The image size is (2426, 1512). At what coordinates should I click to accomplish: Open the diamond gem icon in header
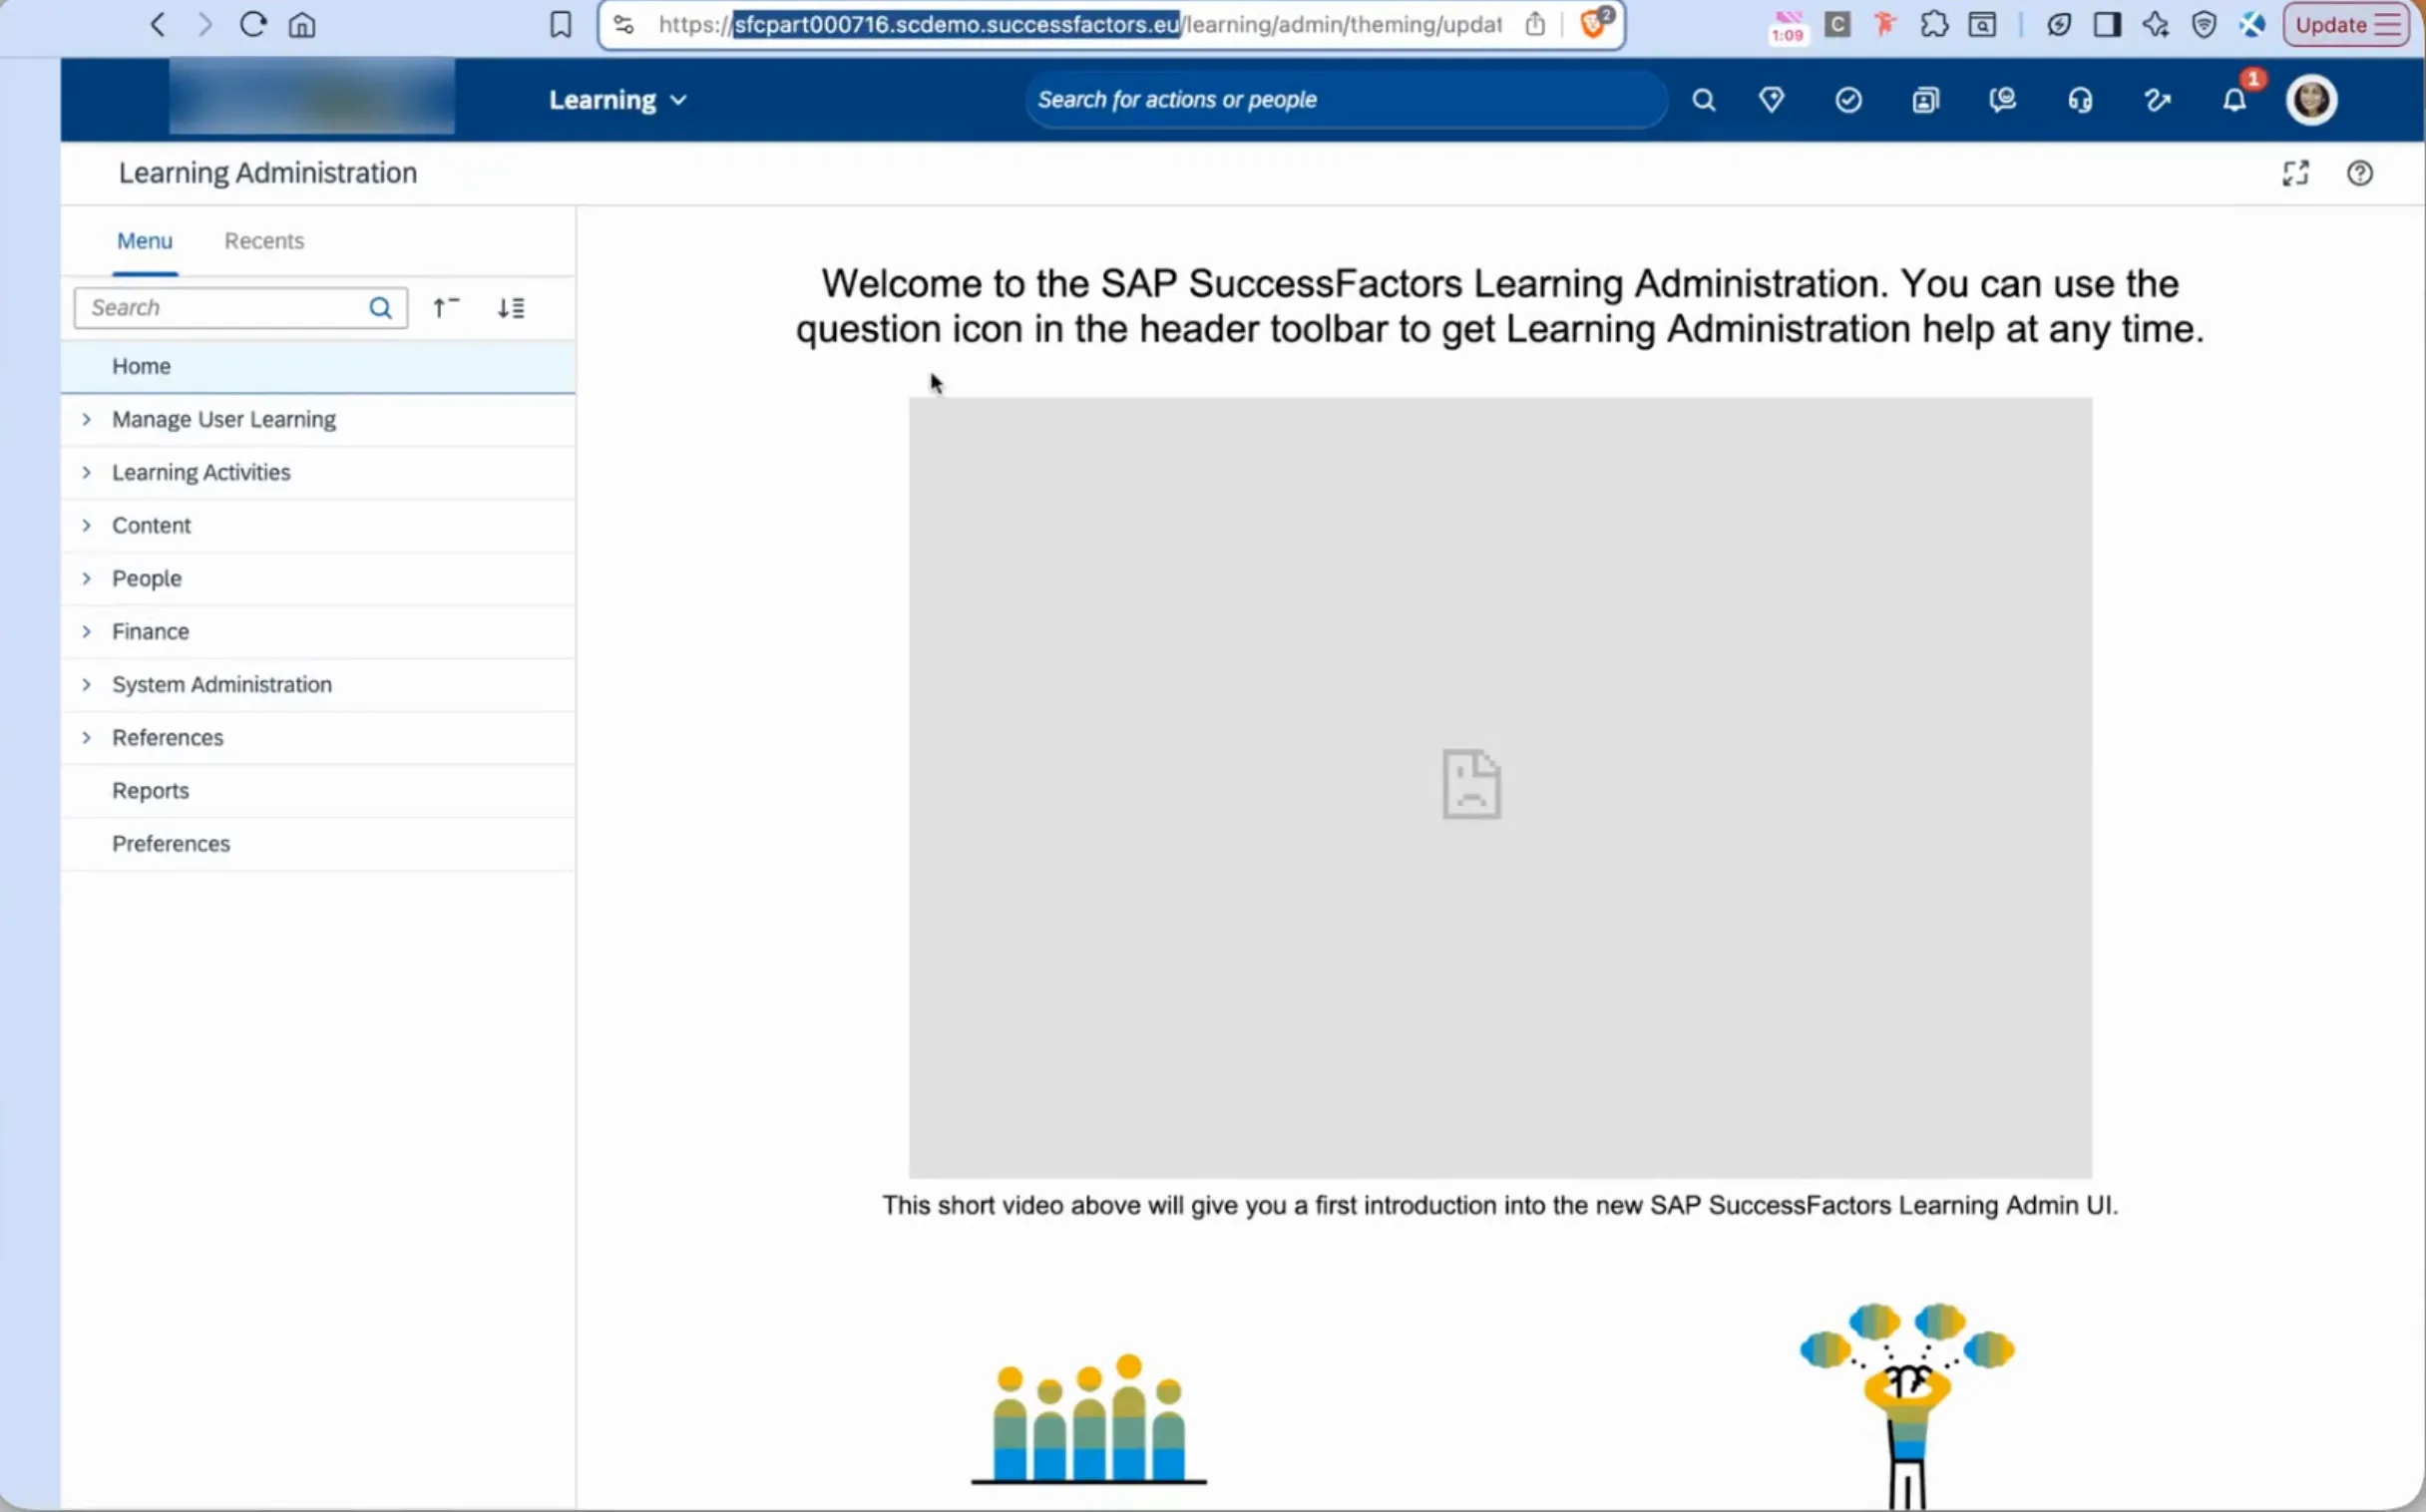[1771, 100]
